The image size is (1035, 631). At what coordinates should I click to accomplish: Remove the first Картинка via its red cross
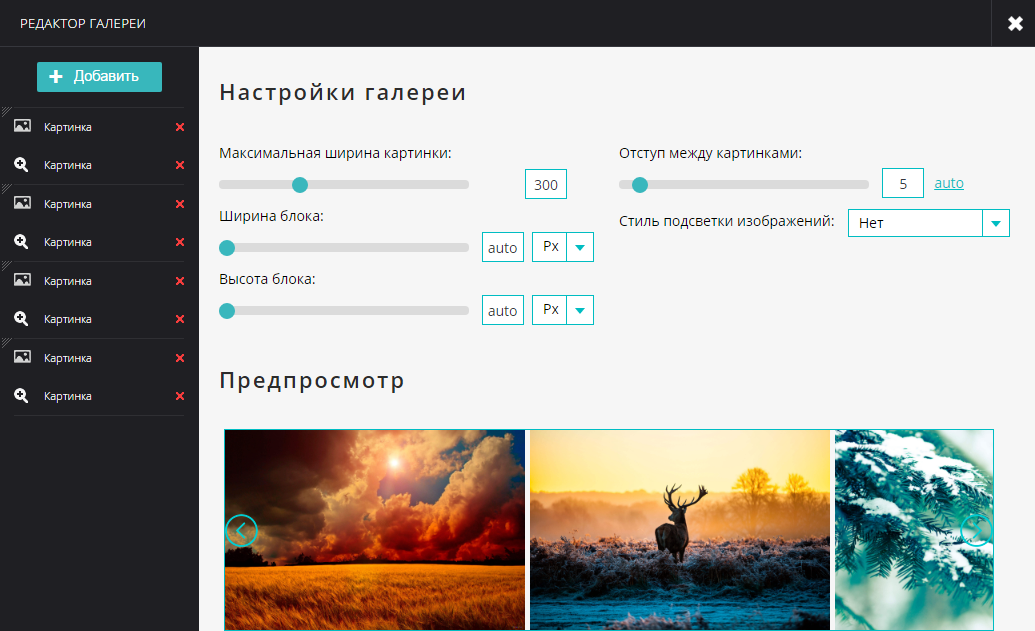point(179,126)
